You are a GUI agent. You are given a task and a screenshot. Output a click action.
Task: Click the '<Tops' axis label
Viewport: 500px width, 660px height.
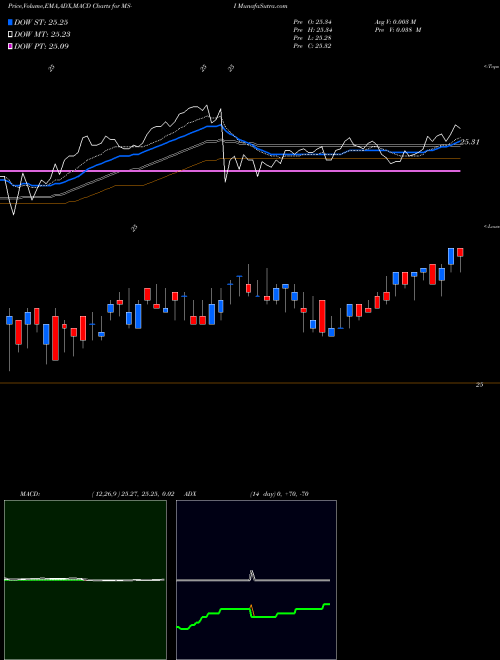[x=492, y=67]
